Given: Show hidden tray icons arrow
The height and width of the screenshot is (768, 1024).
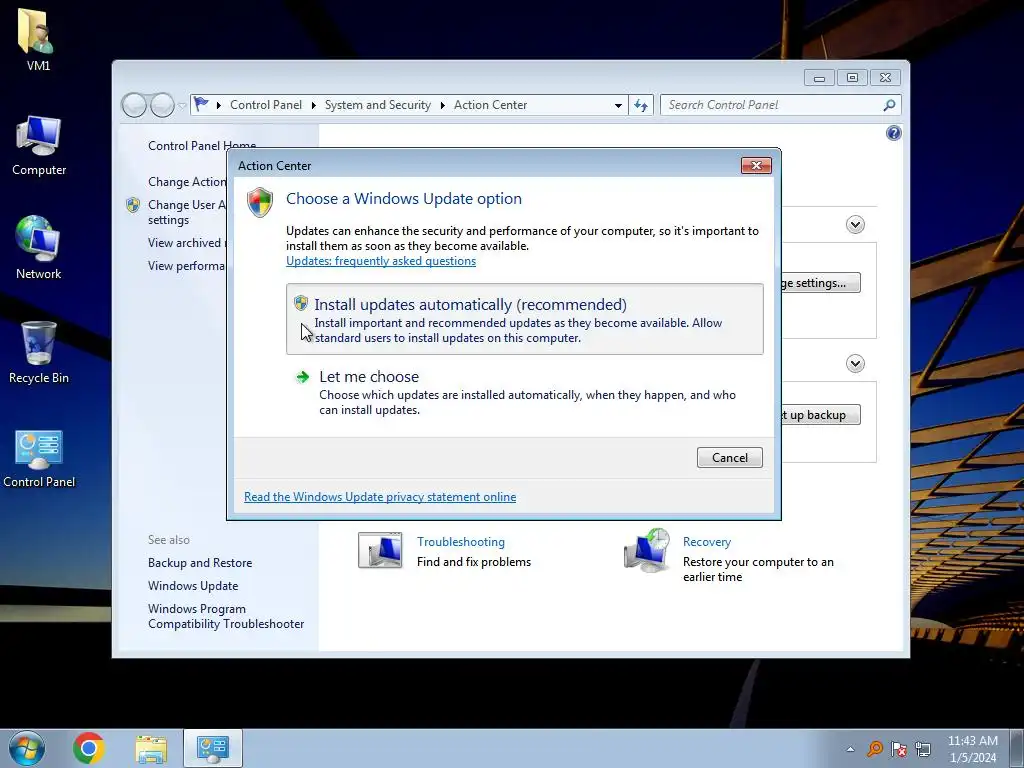Looking at the screenshot, I should (x=850, y=749).
